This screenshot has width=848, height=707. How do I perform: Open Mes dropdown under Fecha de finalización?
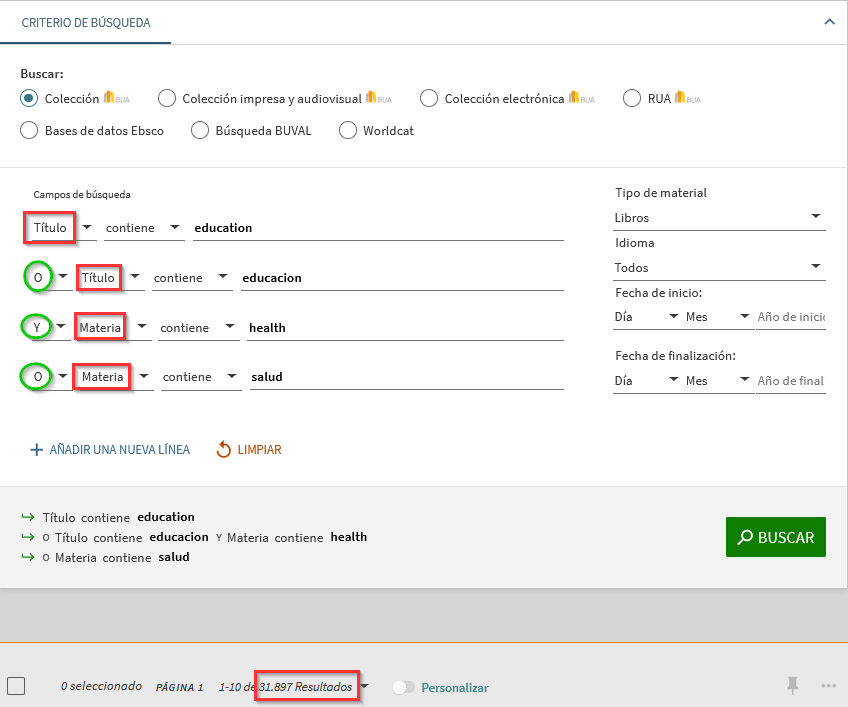pyautogui.click(x=718, y=380)
